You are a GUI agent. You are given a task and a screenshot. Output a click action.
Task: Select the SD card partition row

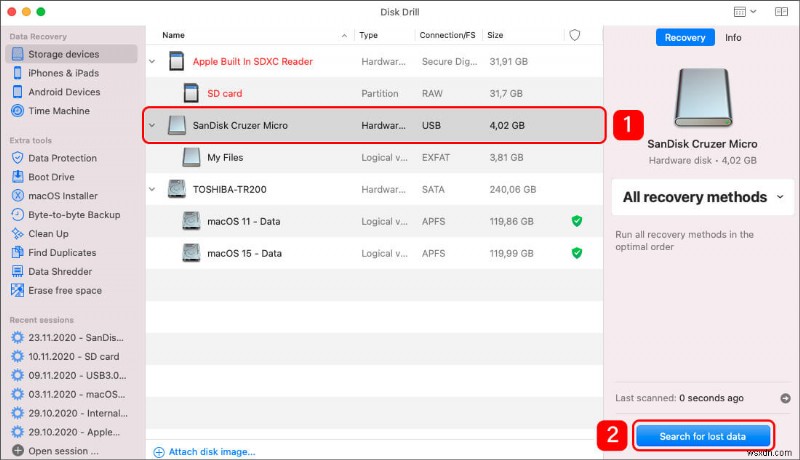pyautogui.click(x=374, y=93)
